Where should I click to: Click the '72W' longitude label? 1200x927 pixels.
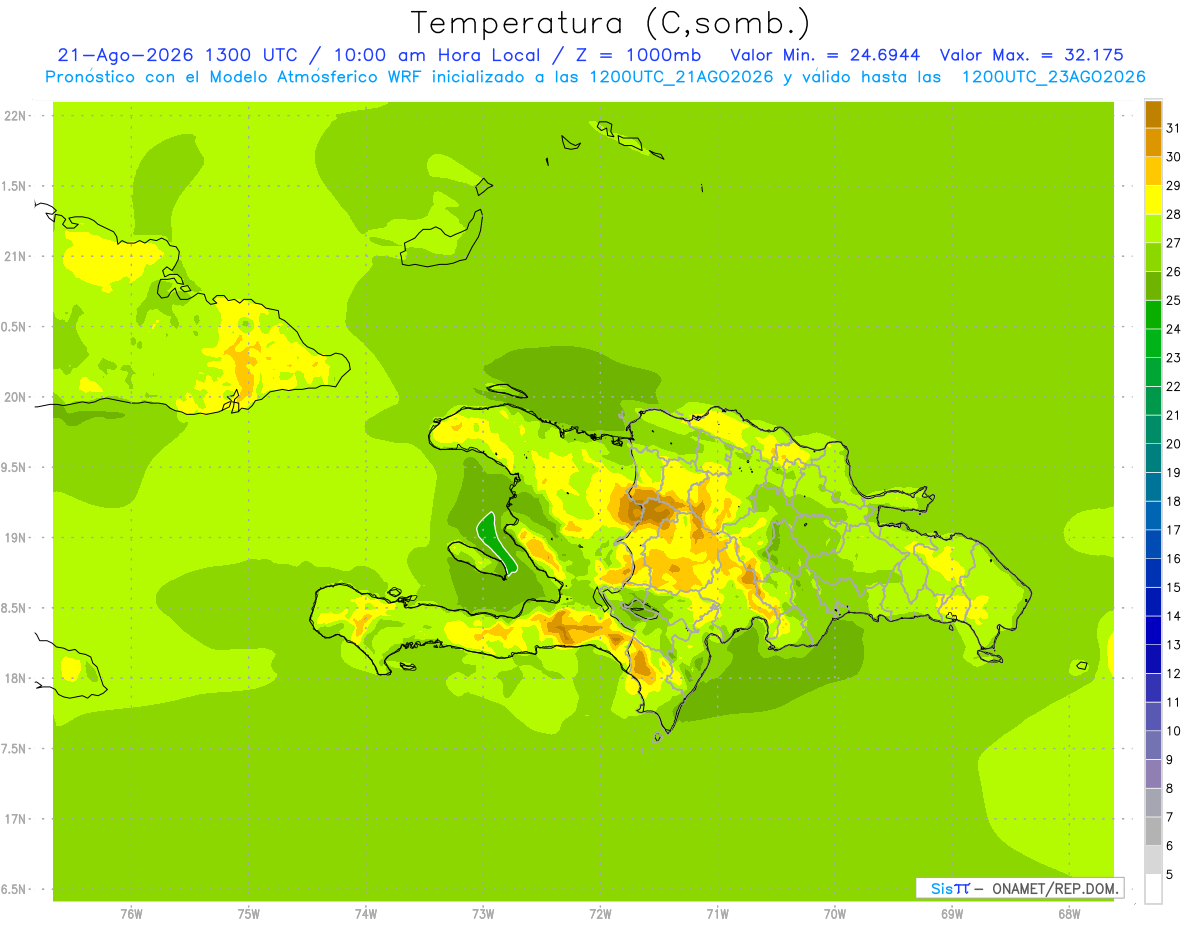(x=600, y=914)
